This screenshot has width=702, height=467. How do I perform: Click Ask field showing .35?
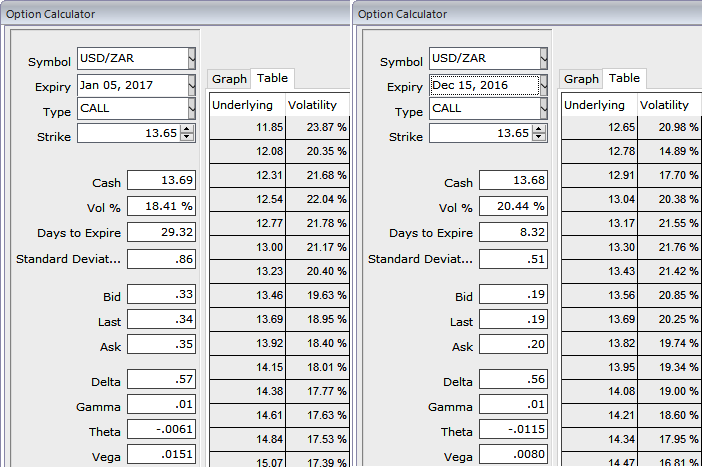tap(162, 344)
